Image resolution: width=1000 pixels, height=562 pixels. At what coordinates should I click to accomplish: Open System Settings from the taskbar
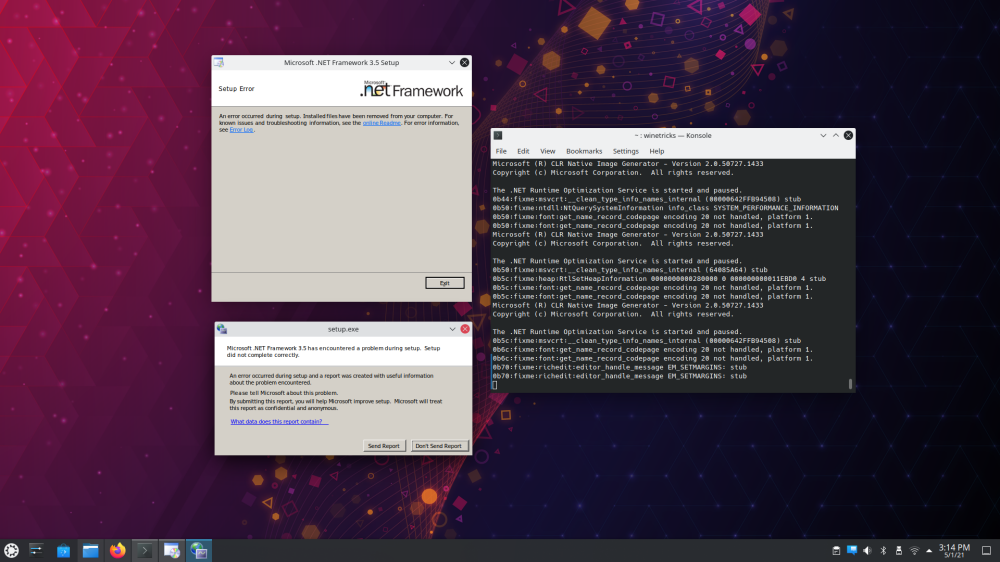tap(37, 550)
